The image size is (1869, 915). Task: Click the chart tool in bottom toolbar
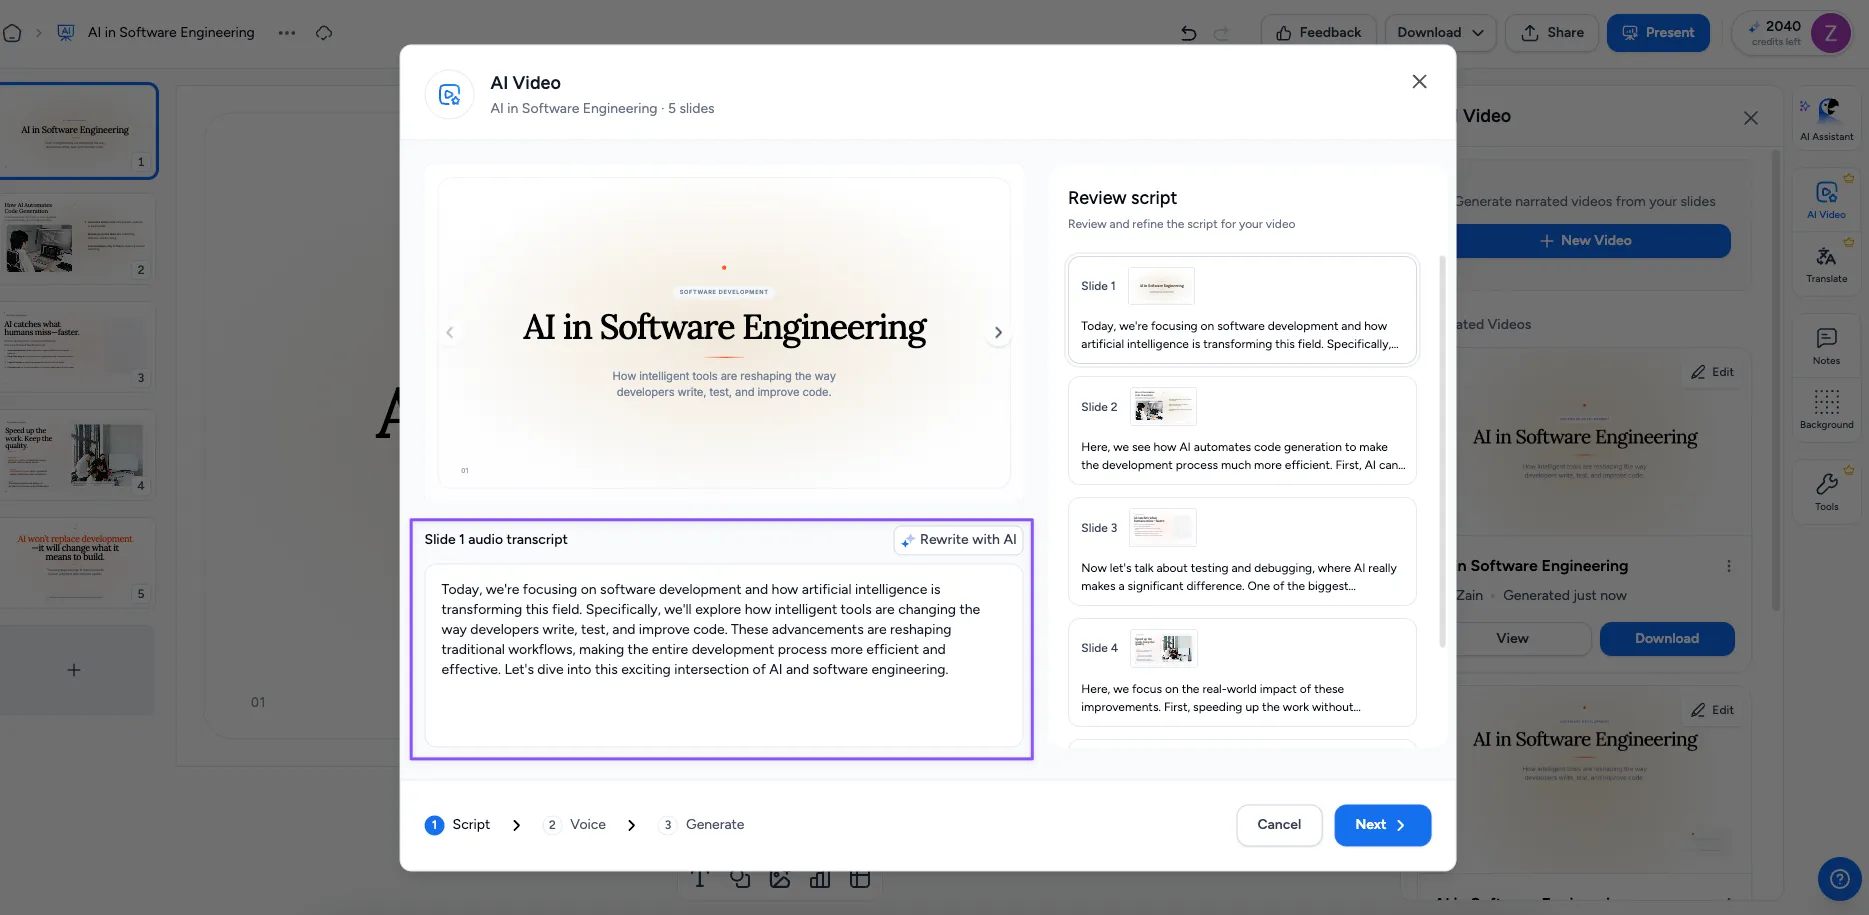coord(820,879)
